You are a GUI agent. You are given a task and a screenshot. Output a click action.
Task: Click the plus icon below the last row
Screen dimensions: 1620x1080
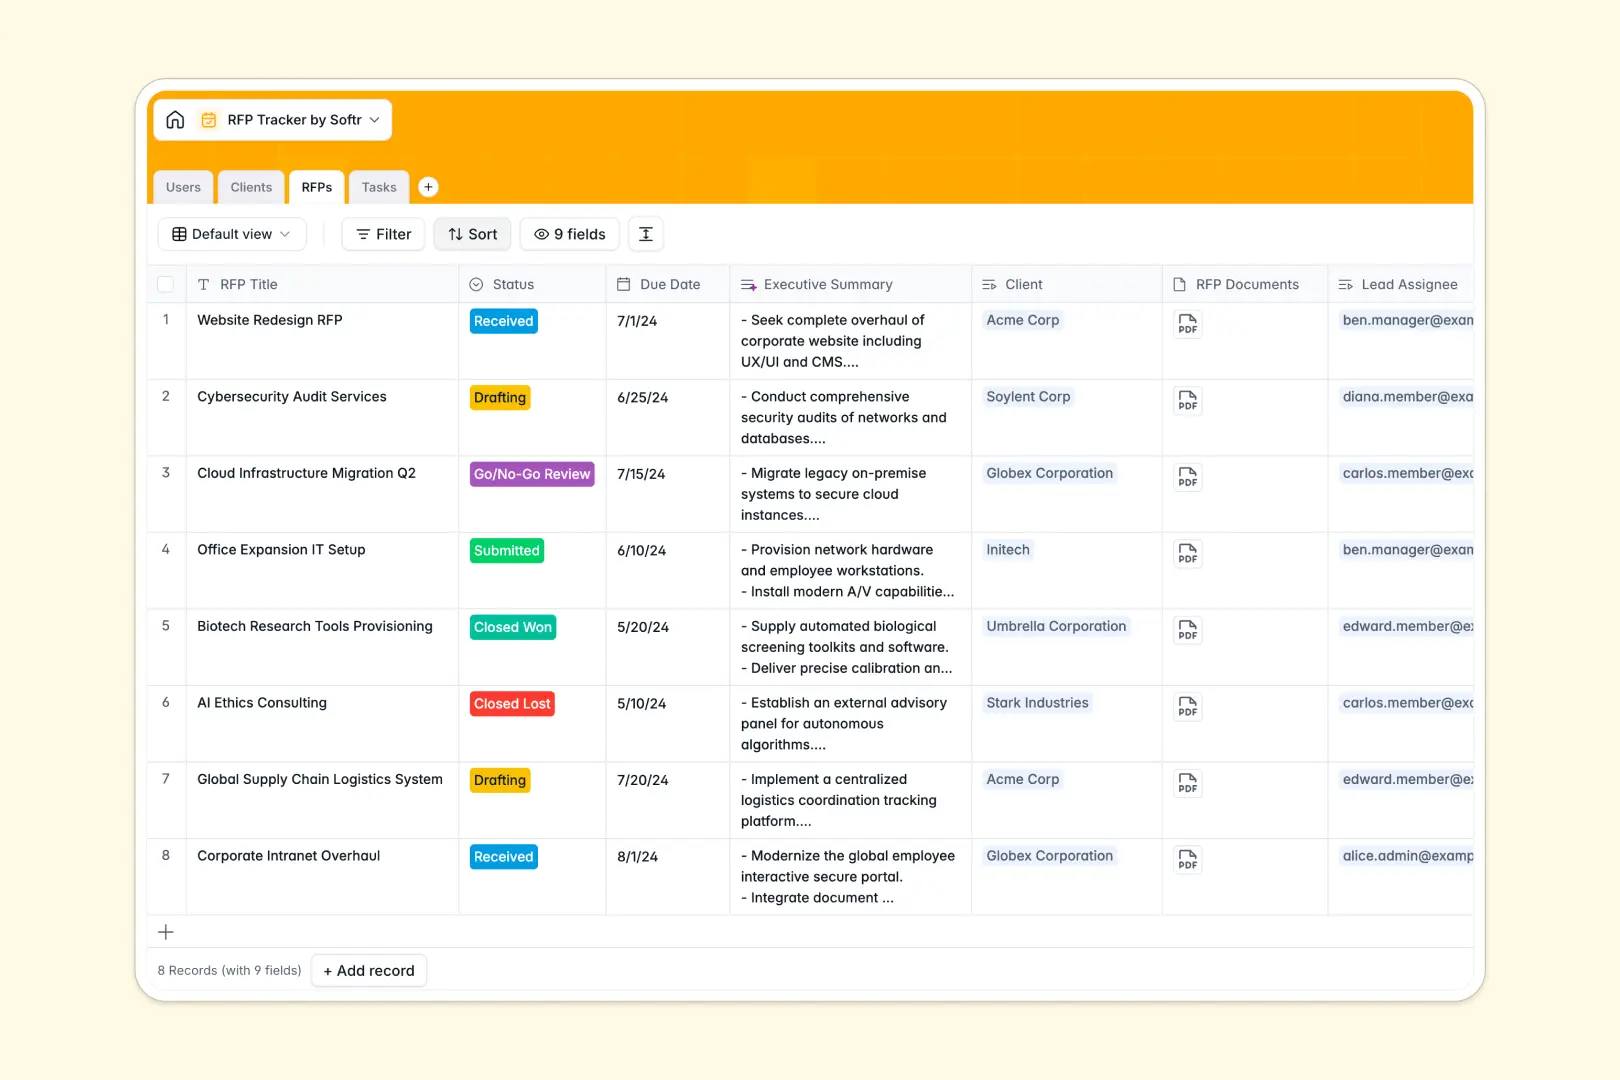[x=165, y=931]
